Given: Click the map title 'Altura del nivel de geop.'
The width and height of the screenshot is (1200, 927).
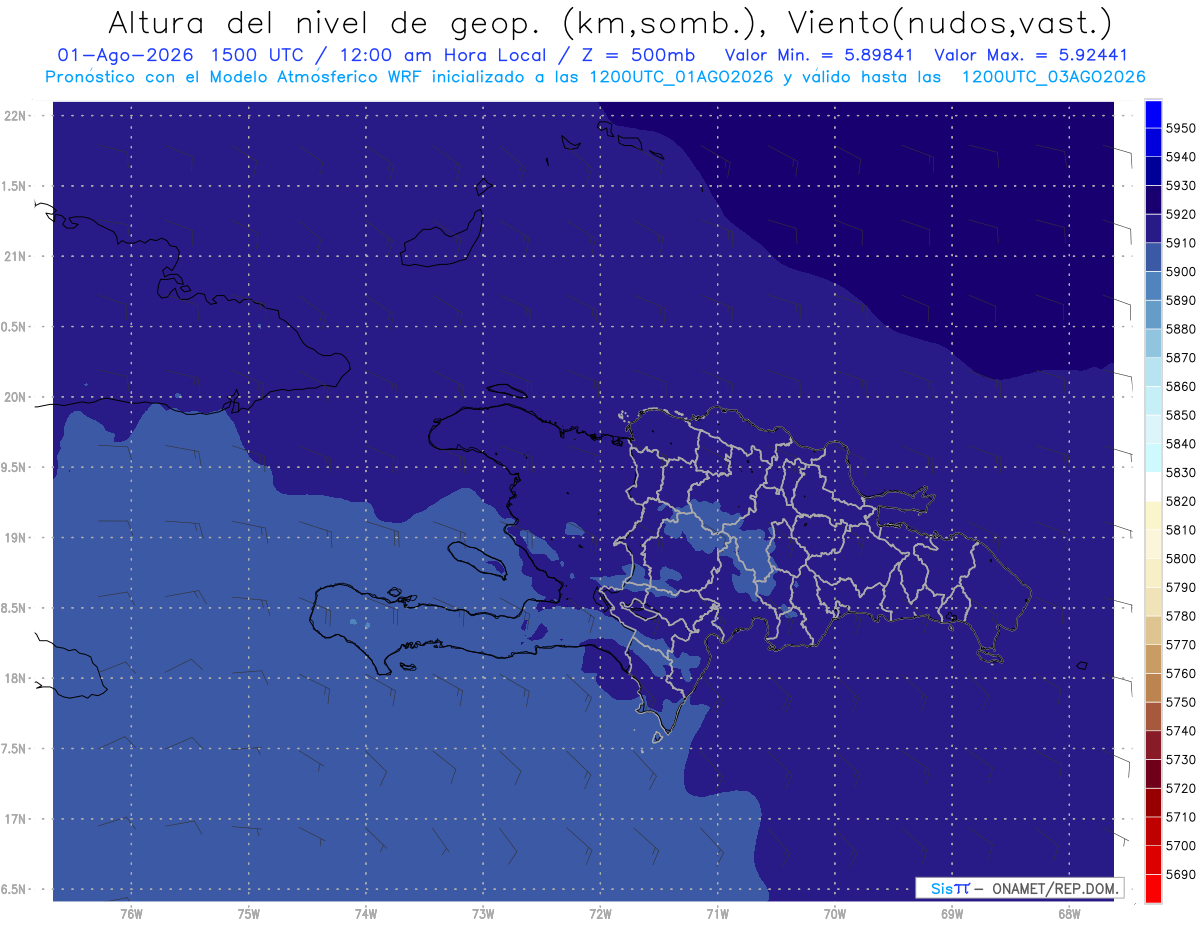Looking at the screenshot, I should point(325,22).
